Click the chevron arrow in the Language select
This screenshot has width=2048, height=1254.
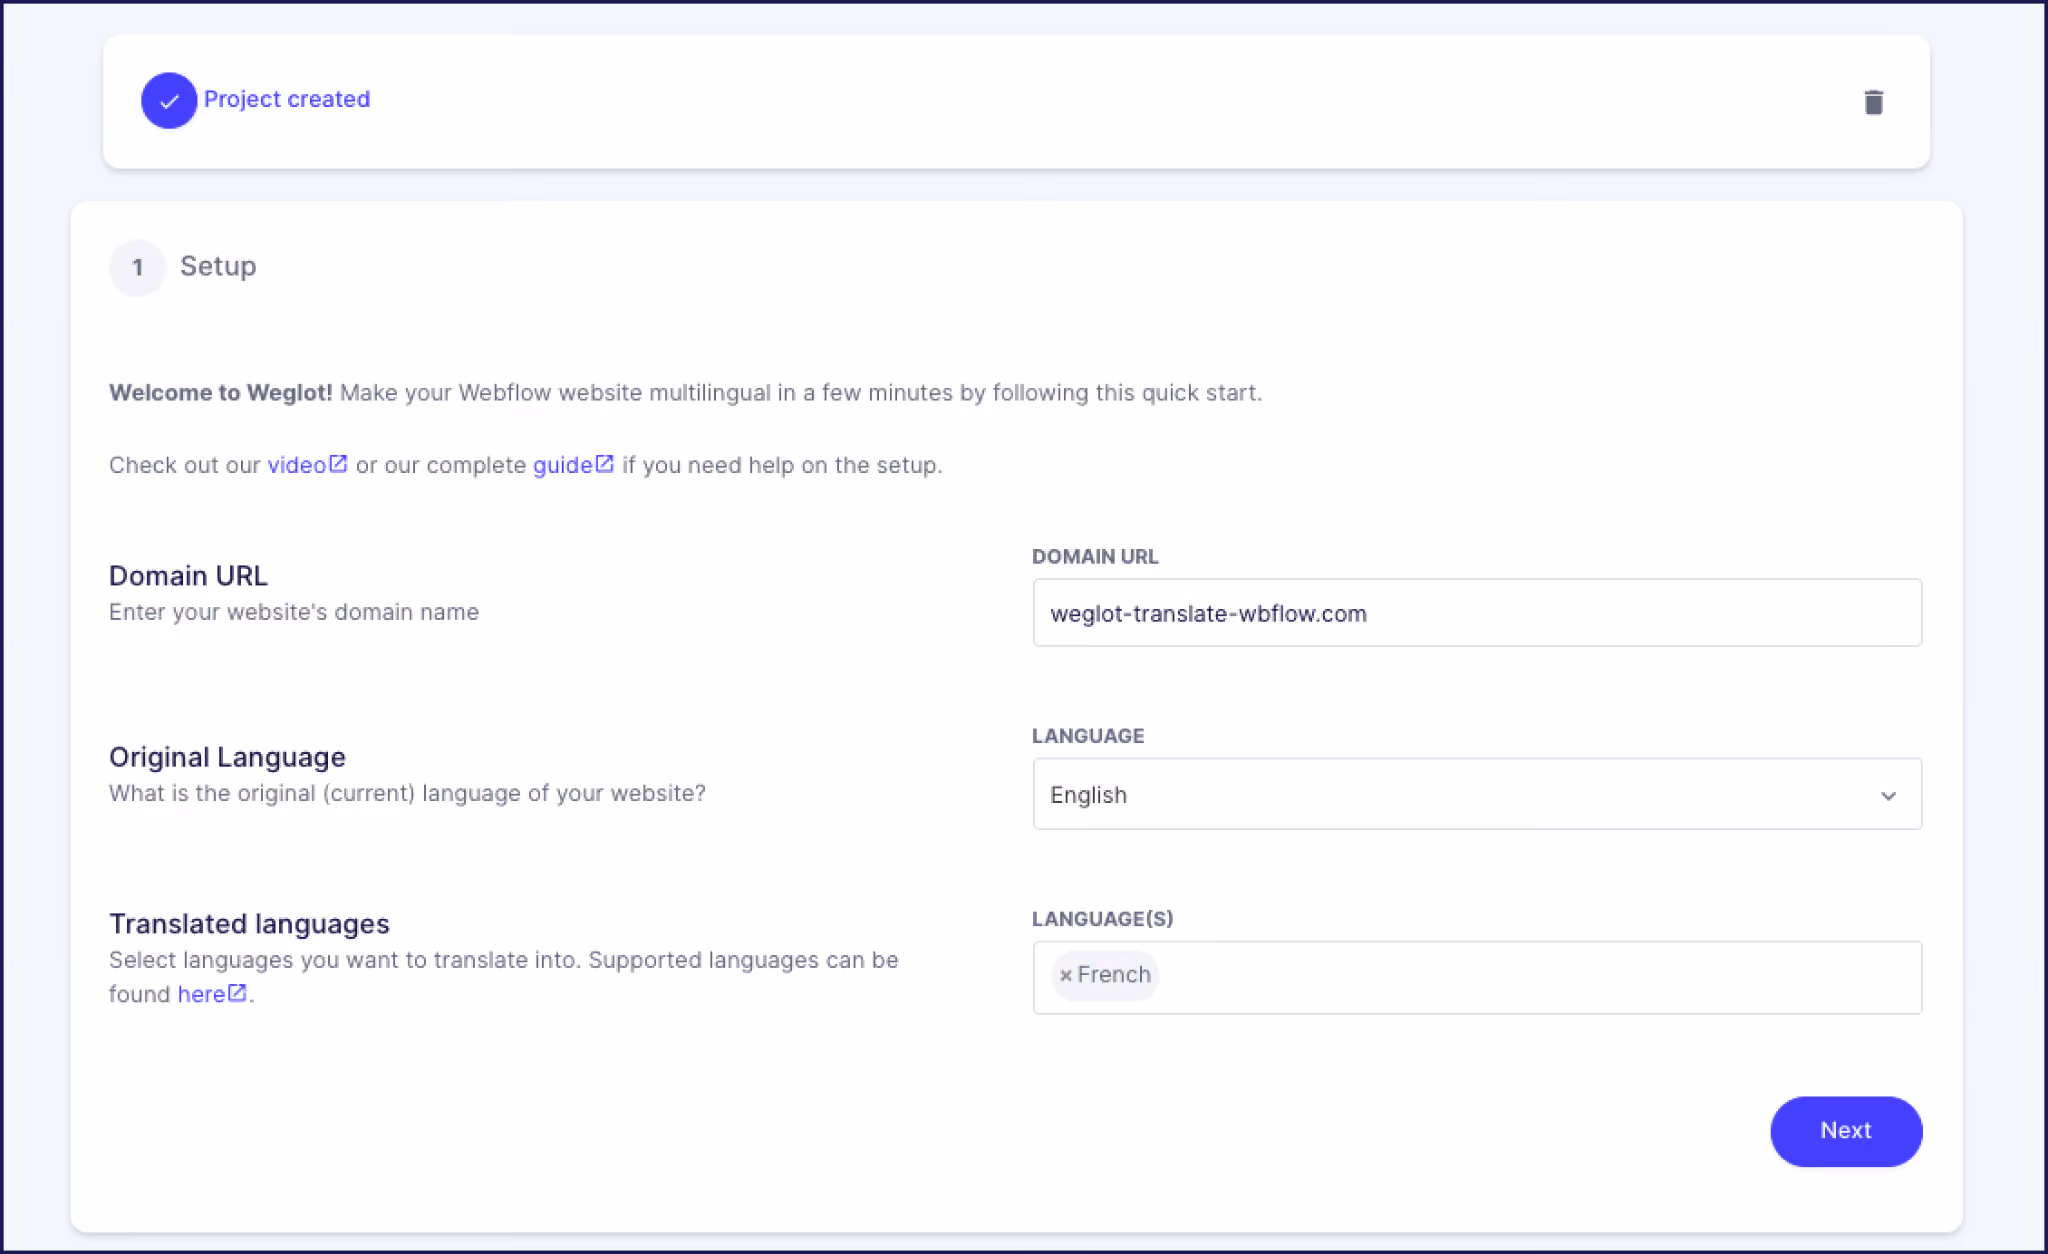click(1888, 796)
